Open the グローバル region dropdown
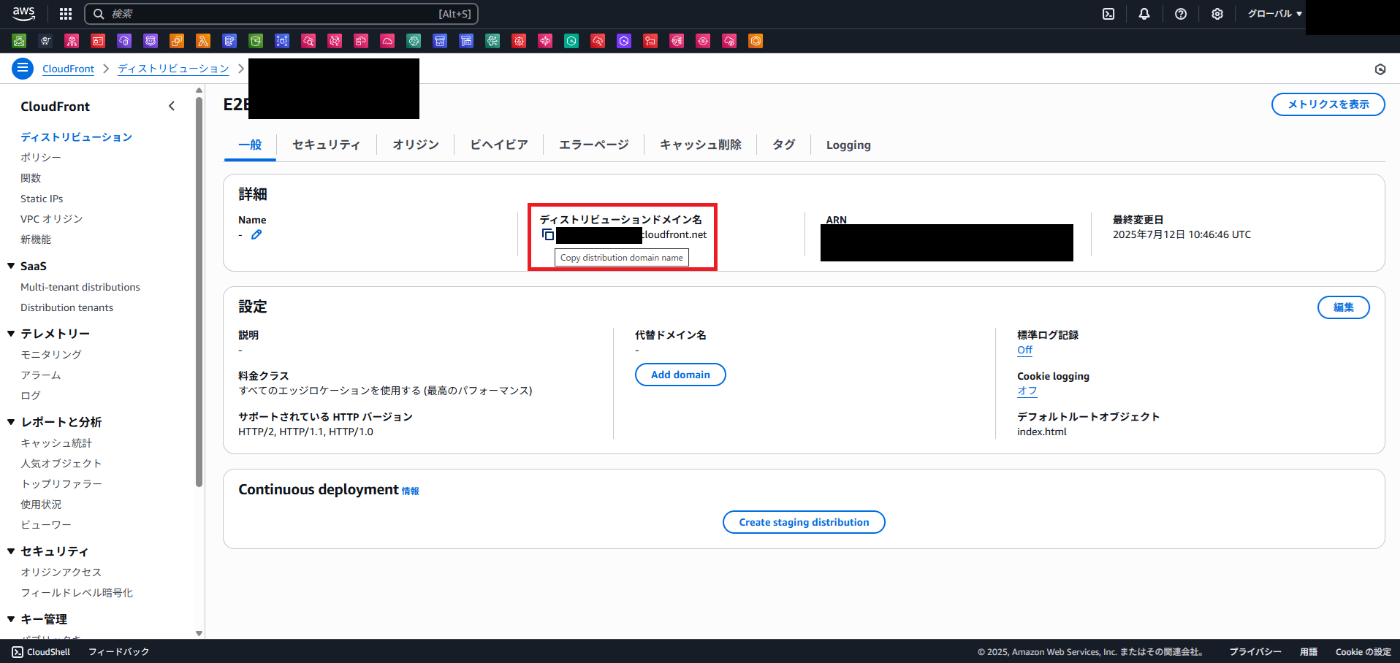 1275,14
